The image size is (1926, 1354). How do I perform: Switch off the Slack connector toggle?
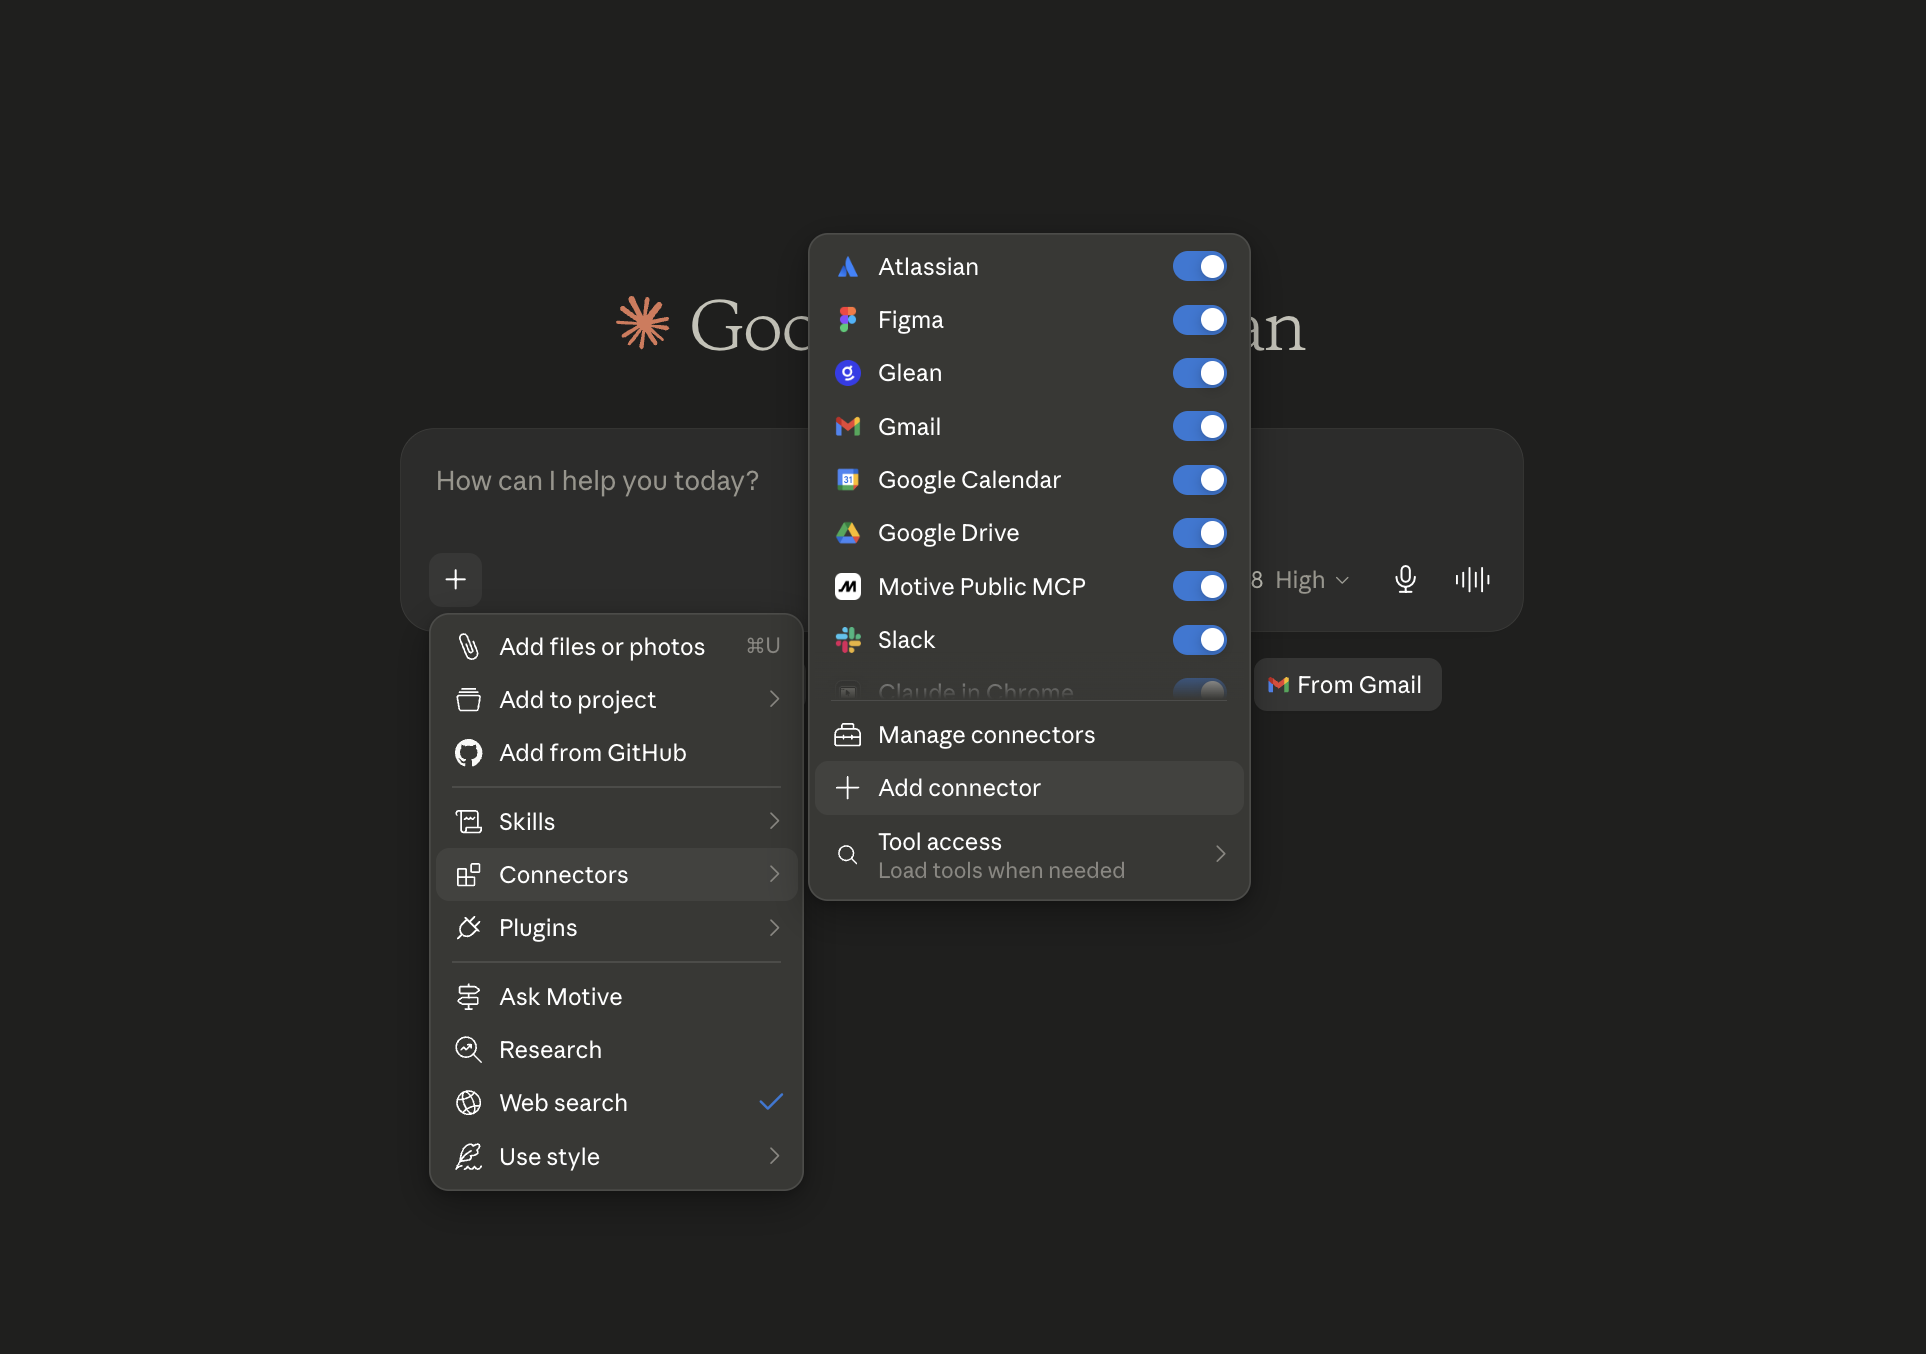1200,640
